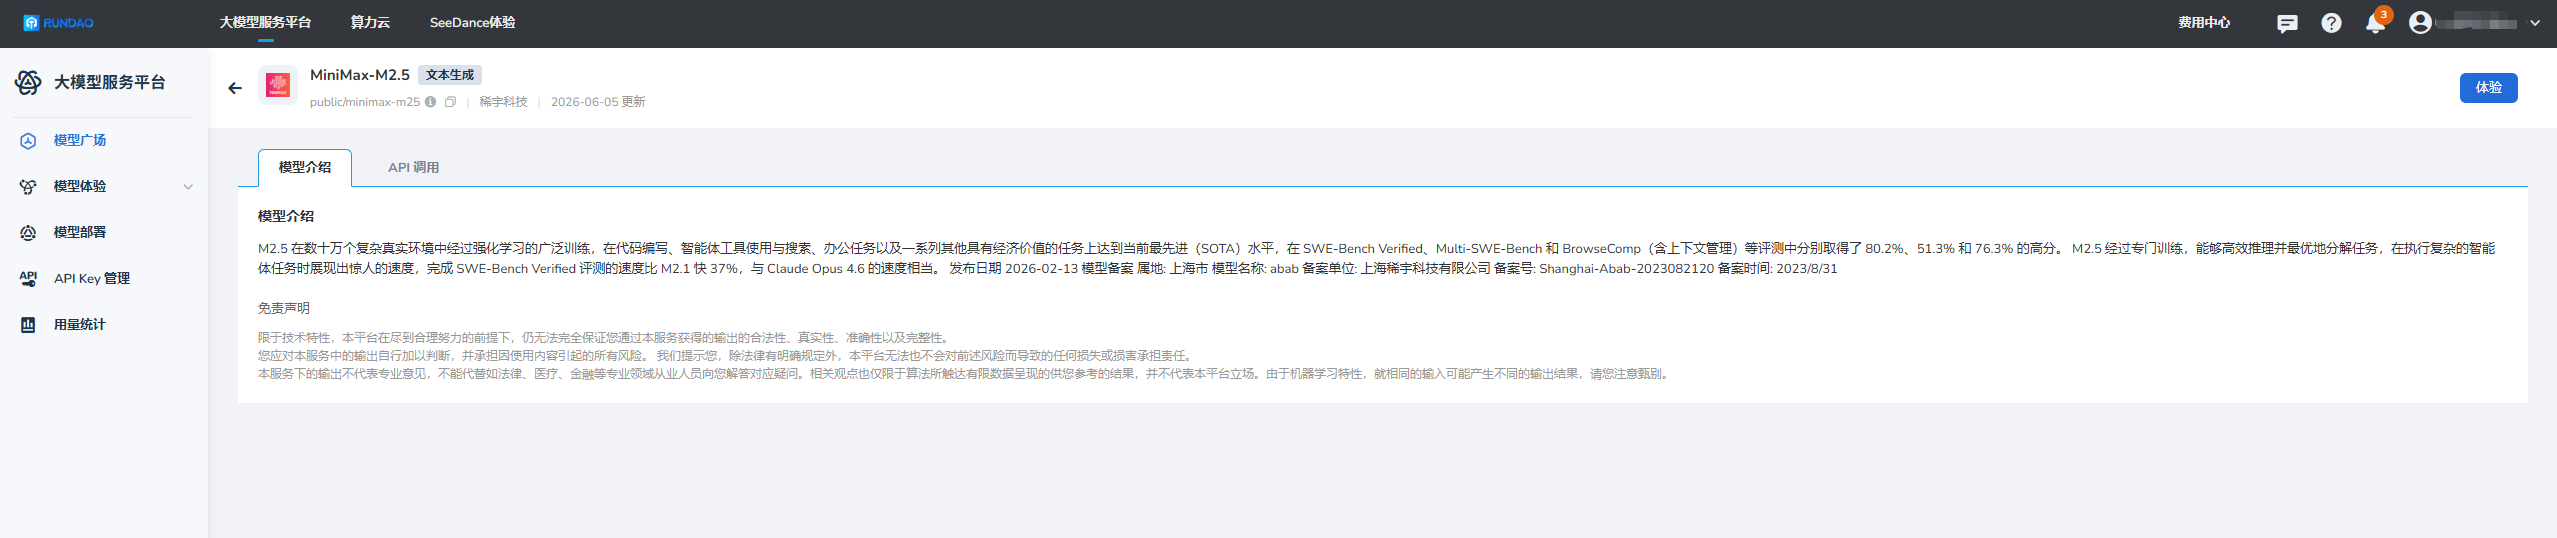Click the public/minimax-m25 identifier text
Screen dimensions: 2557x538
365,102
